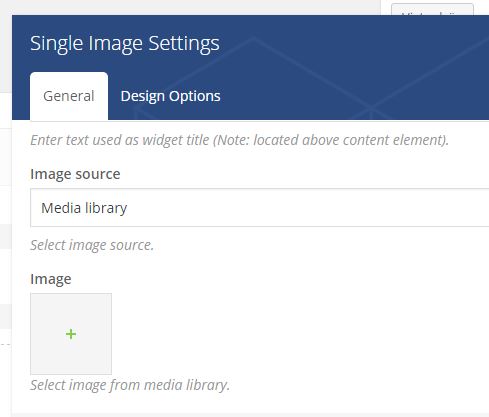Switch to the Design Options tab
Image resolution: width=489 pixels, height=417 pixels.
(170, 96)
